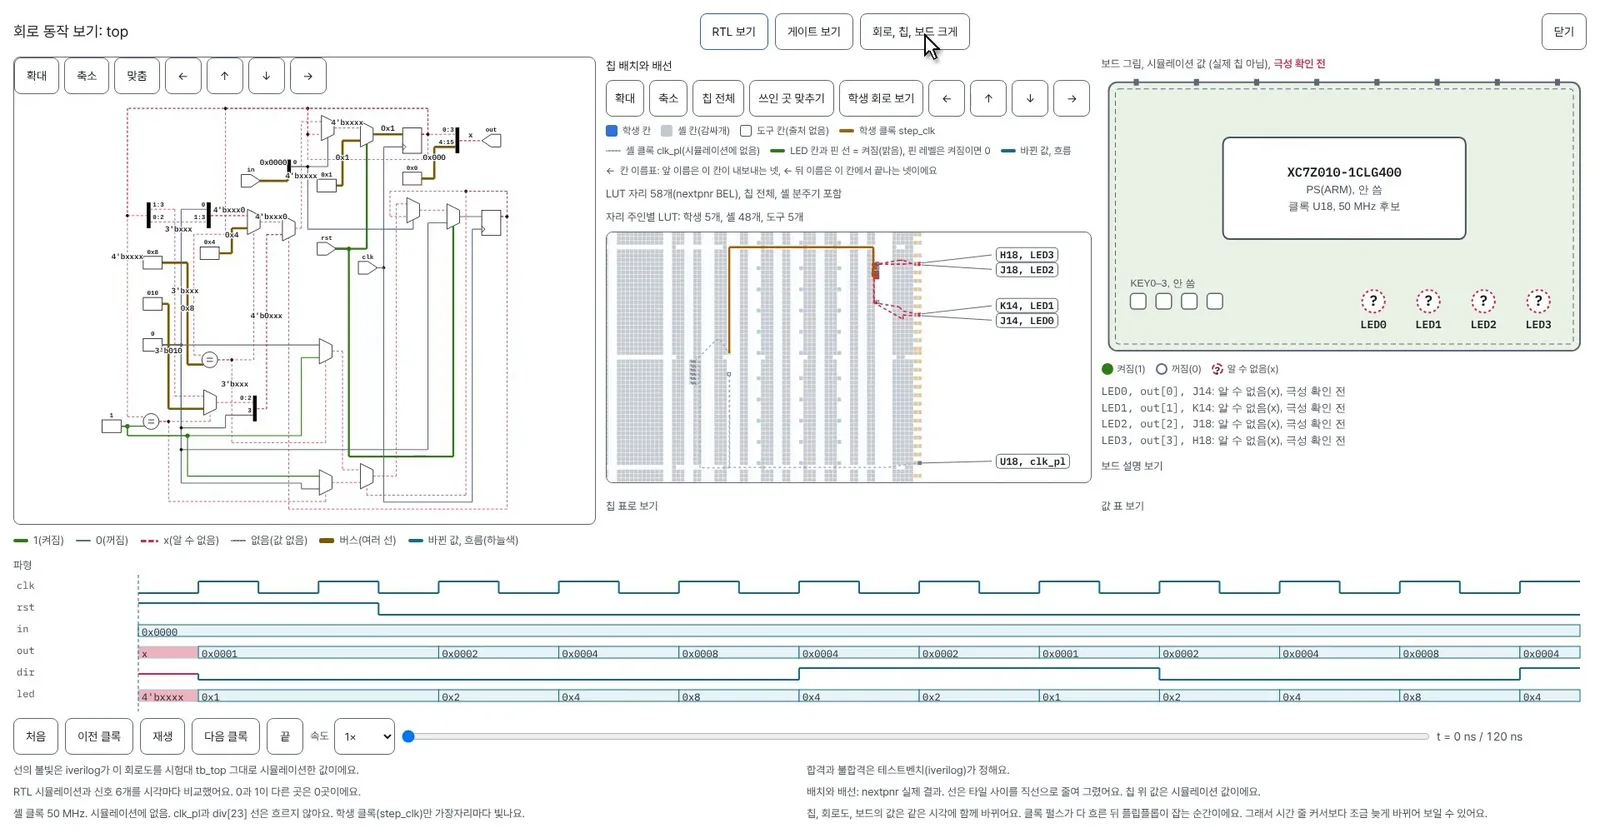This screenshot has height=833, width=1600.
Task: Toggle the first KEY0–3 square on the board
Action: tap(1138, 301)
